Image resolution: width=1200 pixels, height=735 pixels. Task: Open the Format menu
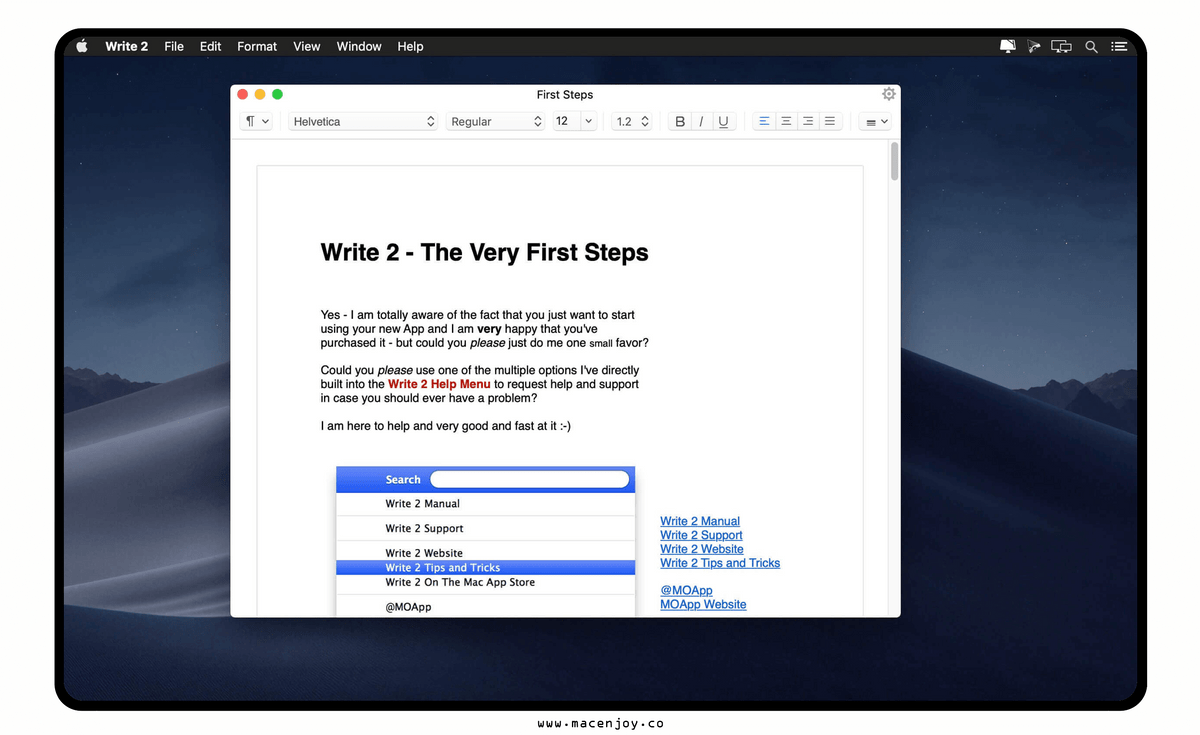pyautogui.click(x=257, y=46)
